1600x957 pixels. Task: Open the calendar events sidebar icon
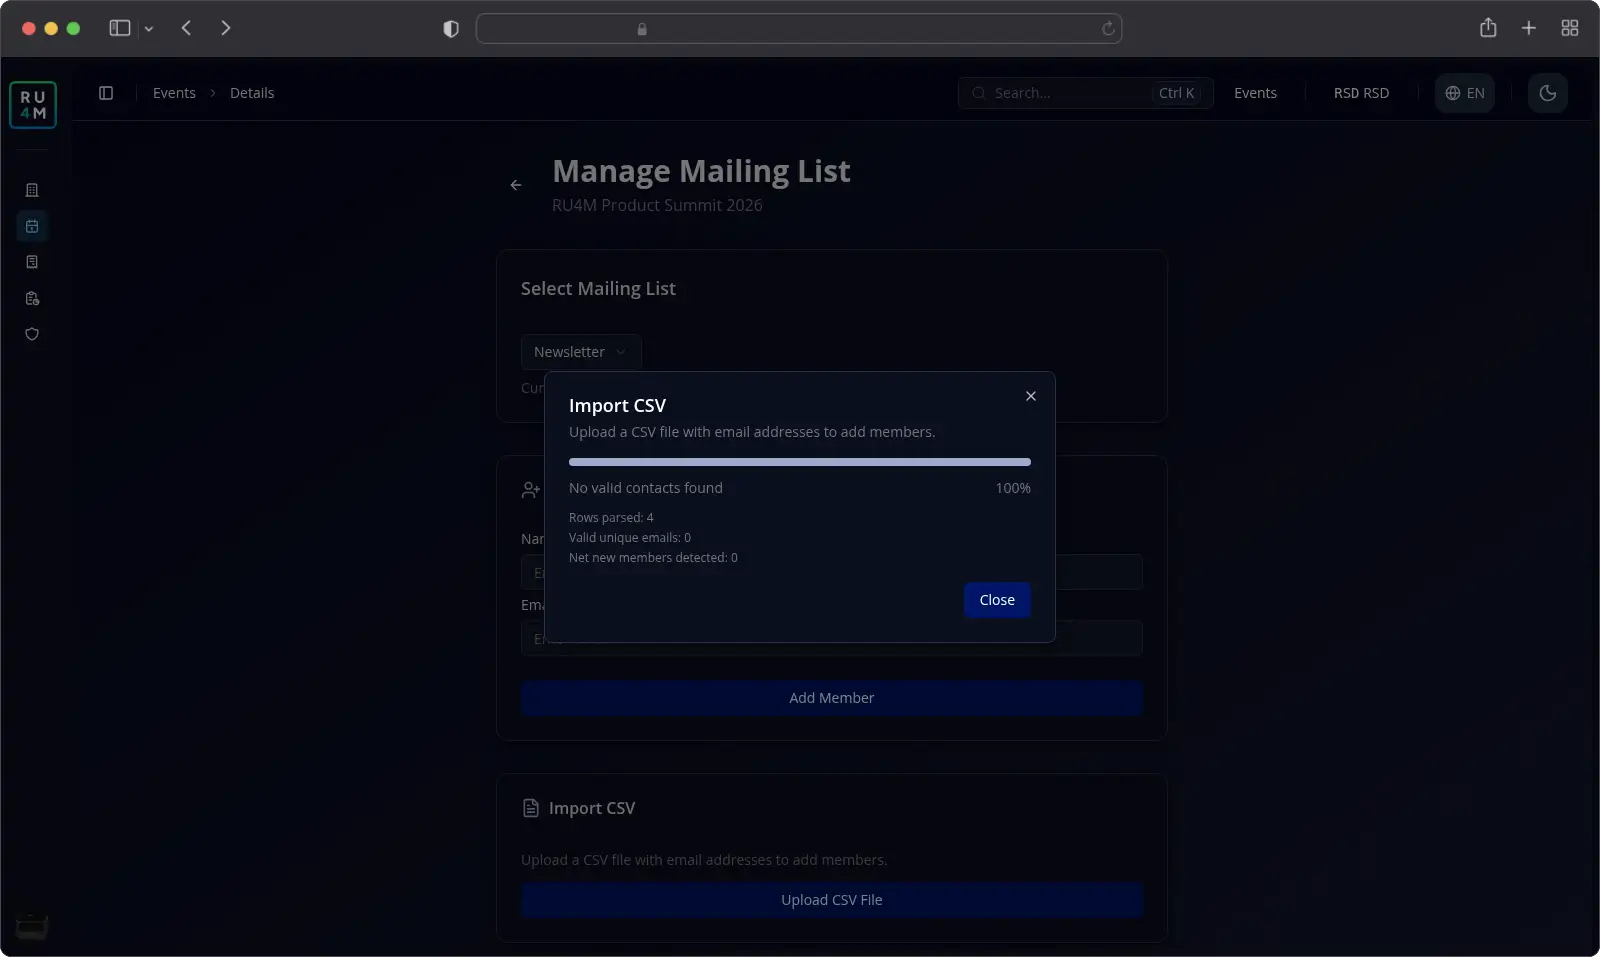[32, 226]
